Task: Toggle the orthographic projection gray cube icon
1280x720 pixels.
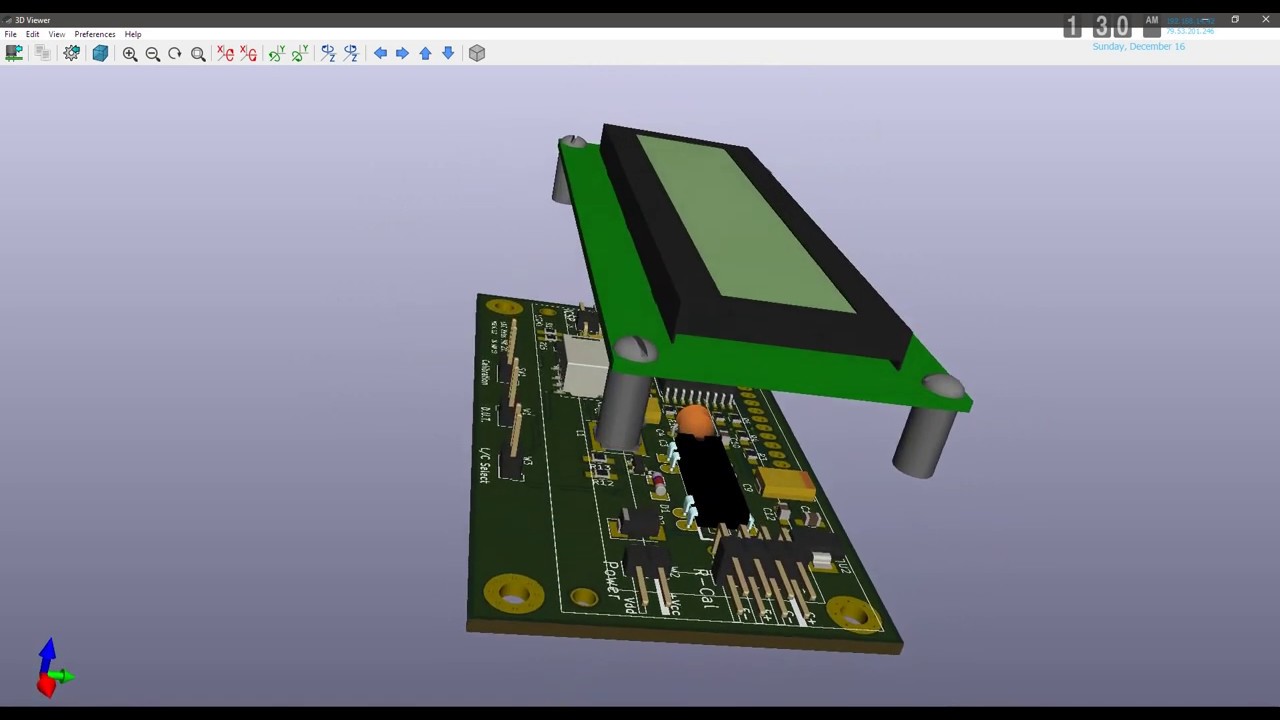Action: pyautogui.click(x=477, y=53)
